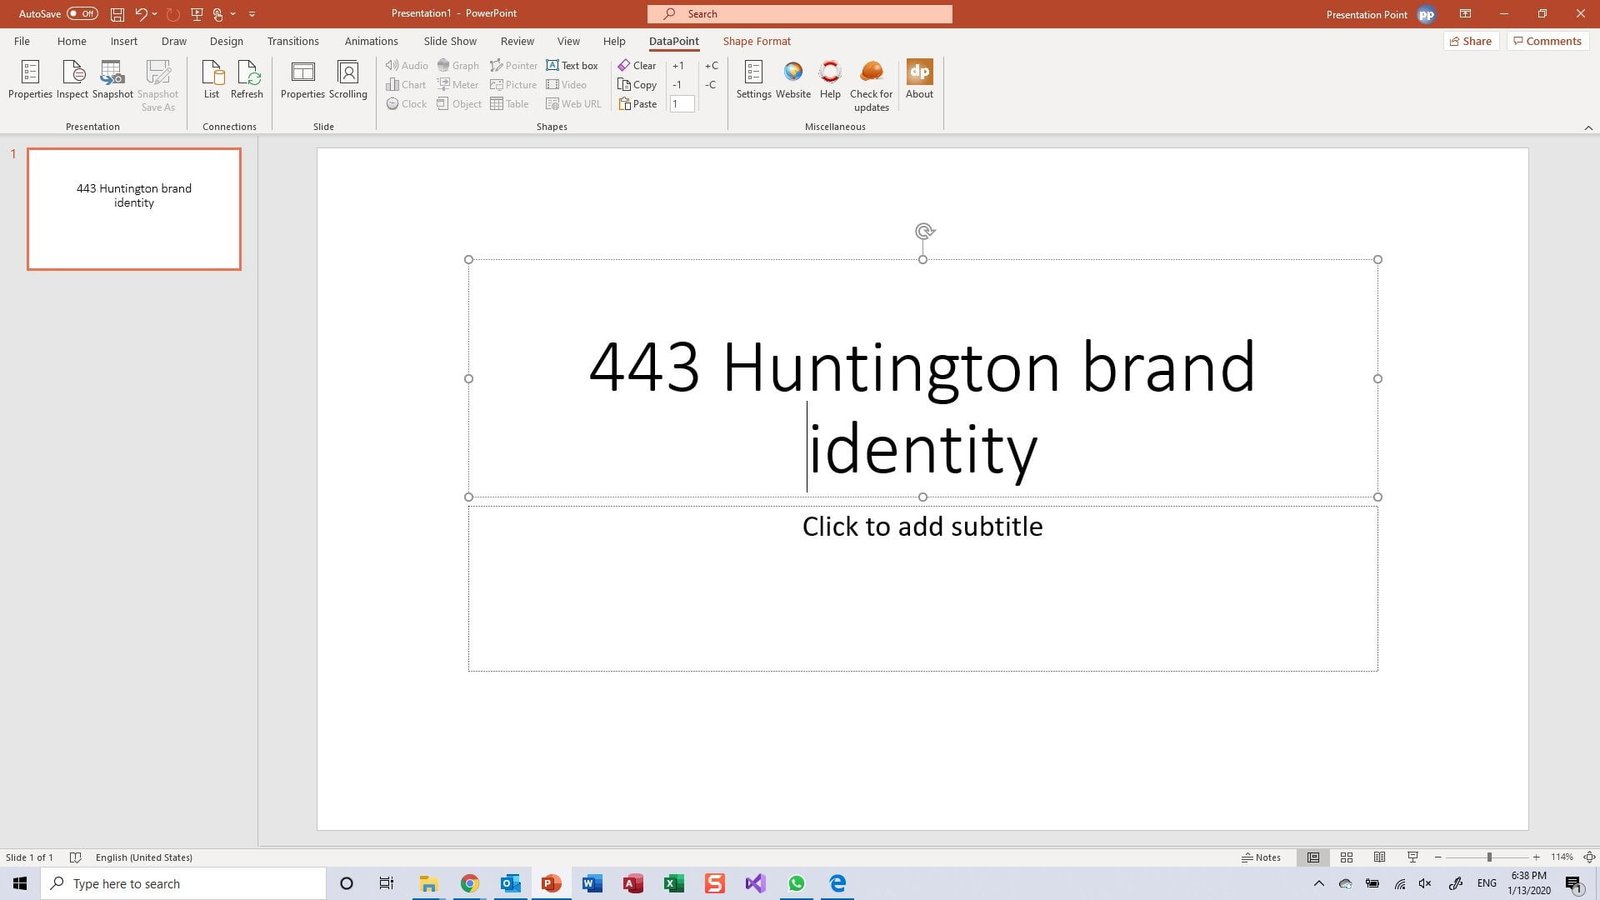Toggle the AutoSave switch

82,14
